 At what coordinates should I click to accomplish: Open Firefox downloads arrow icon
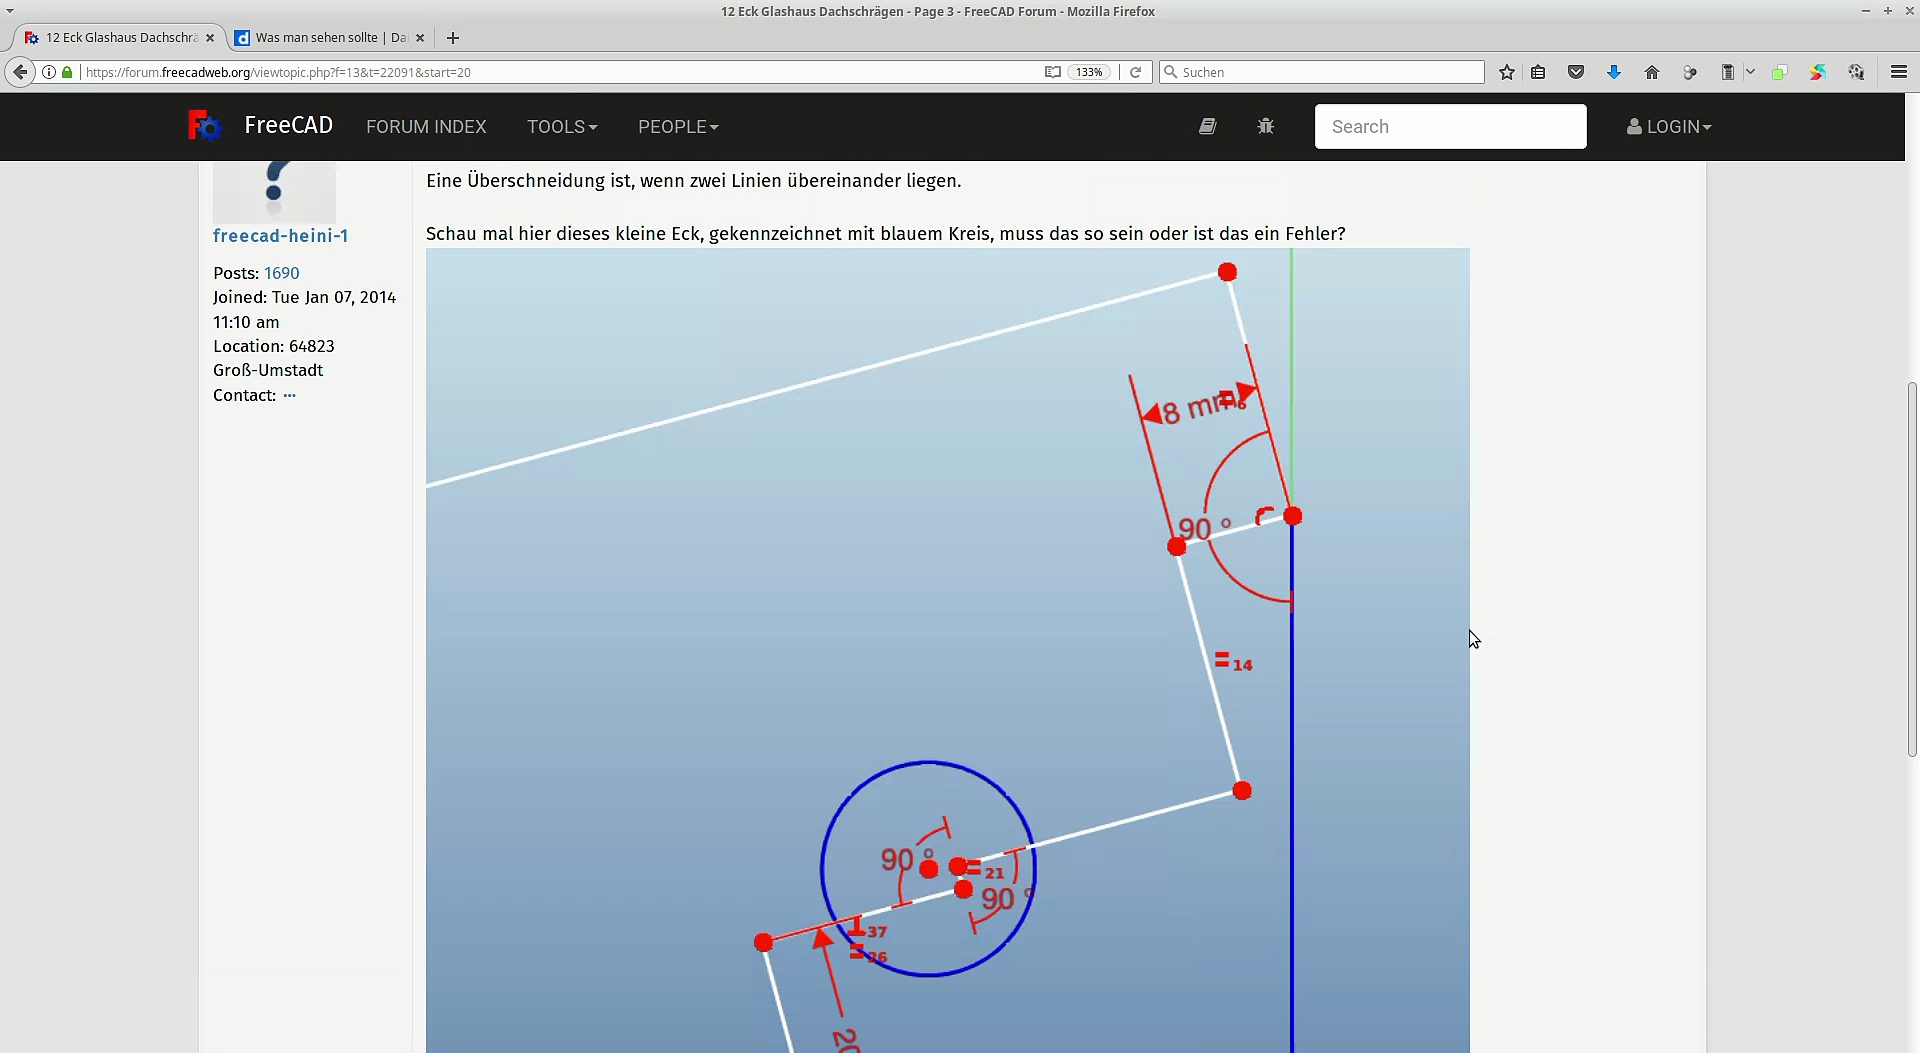[1613, 72]
